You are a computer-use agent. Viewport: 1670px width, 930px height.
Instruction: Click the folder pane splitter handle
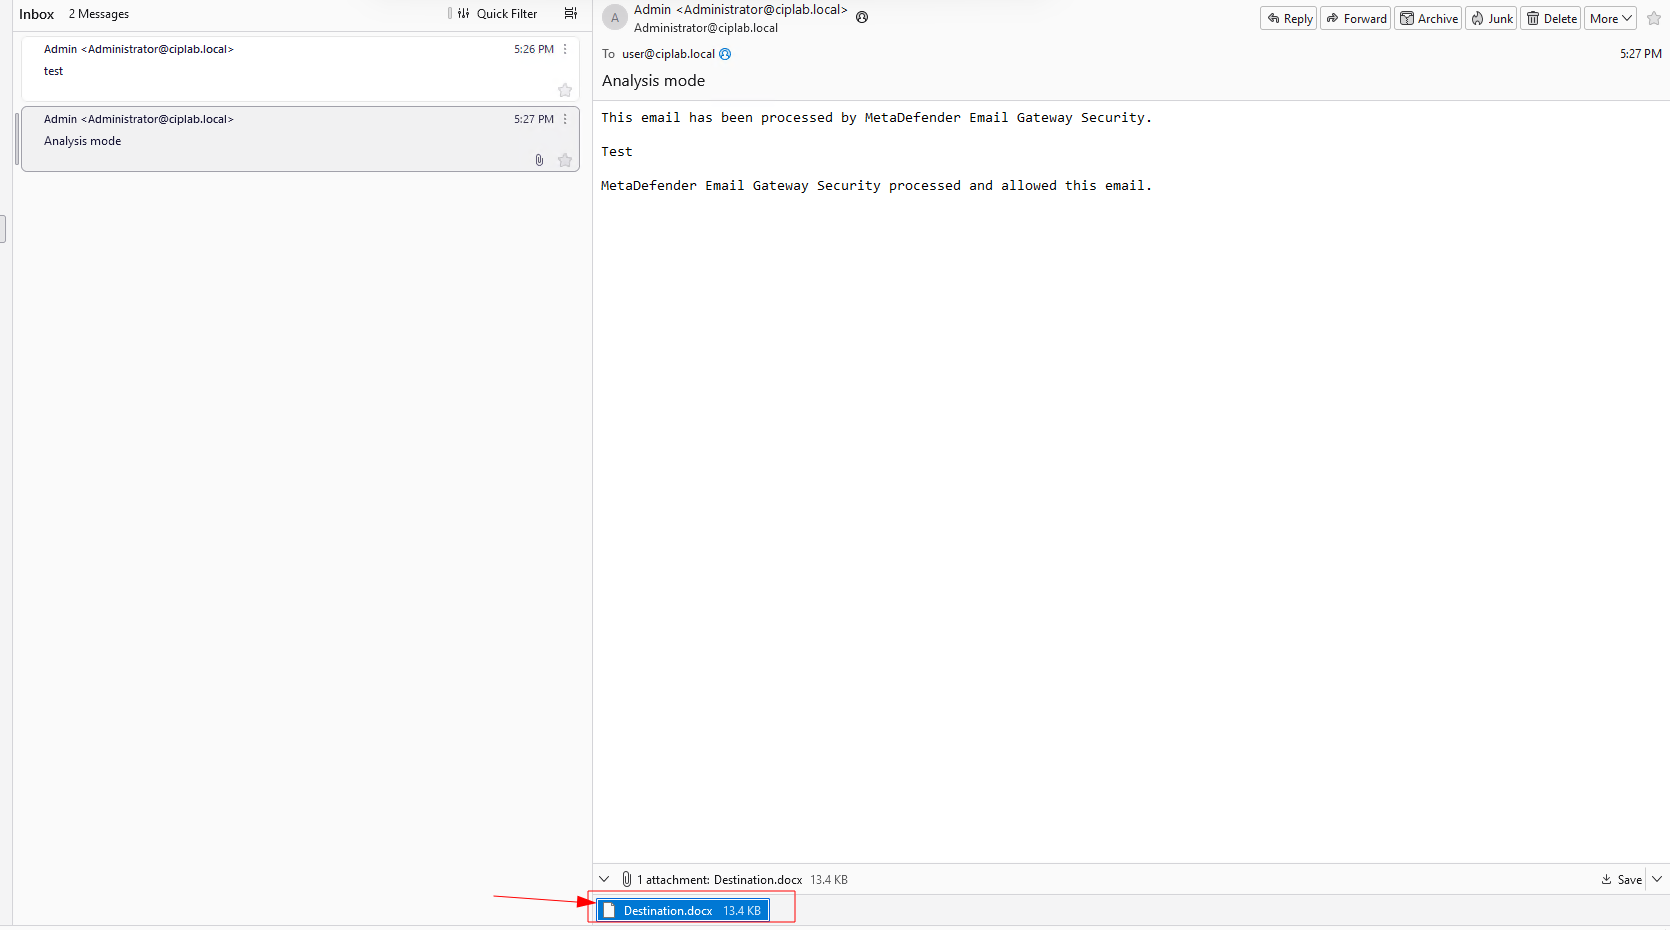point(3,228)
